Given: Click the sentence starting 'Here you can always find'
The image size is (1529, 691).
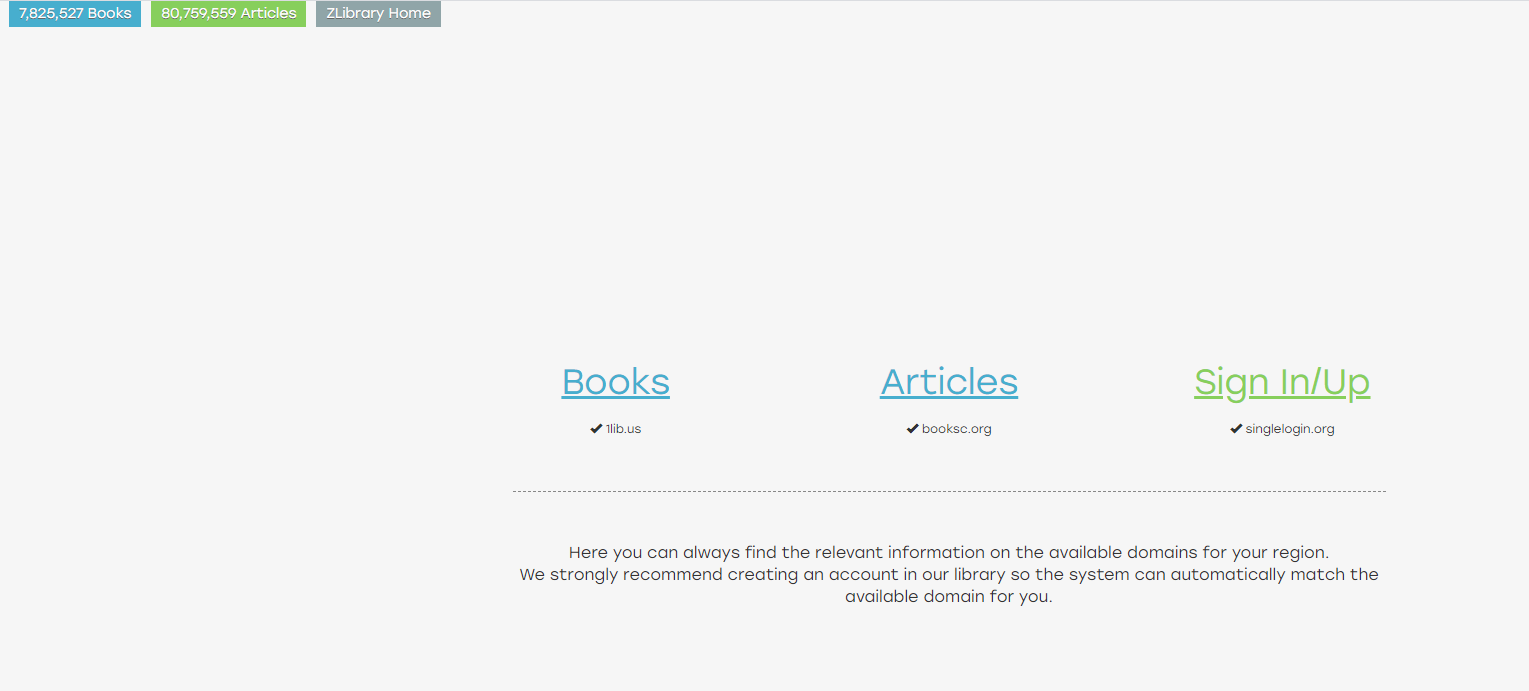Looking at the screenshot, I should [x=949, y=552].
